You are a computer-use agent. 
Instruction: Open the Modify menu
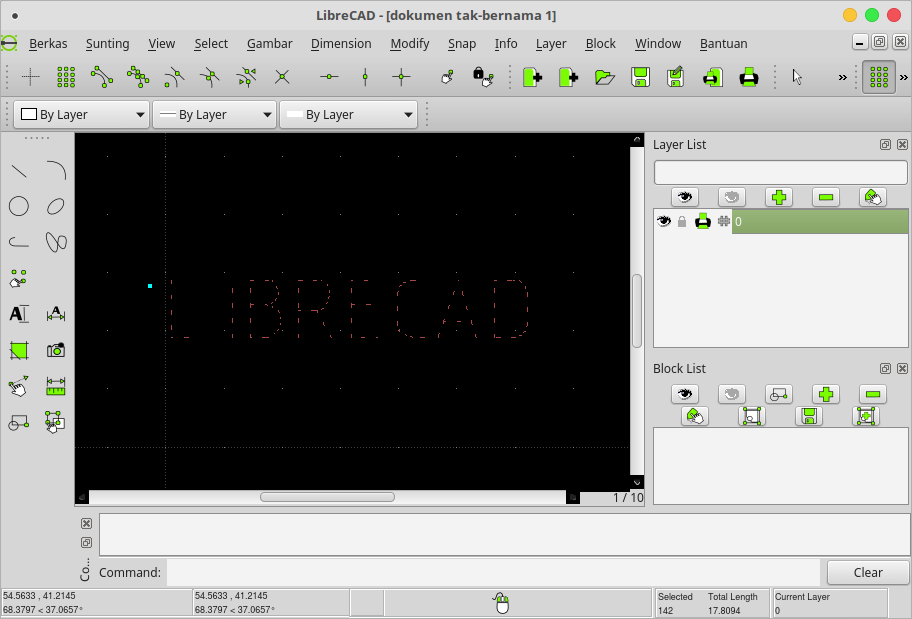(409, 44)
